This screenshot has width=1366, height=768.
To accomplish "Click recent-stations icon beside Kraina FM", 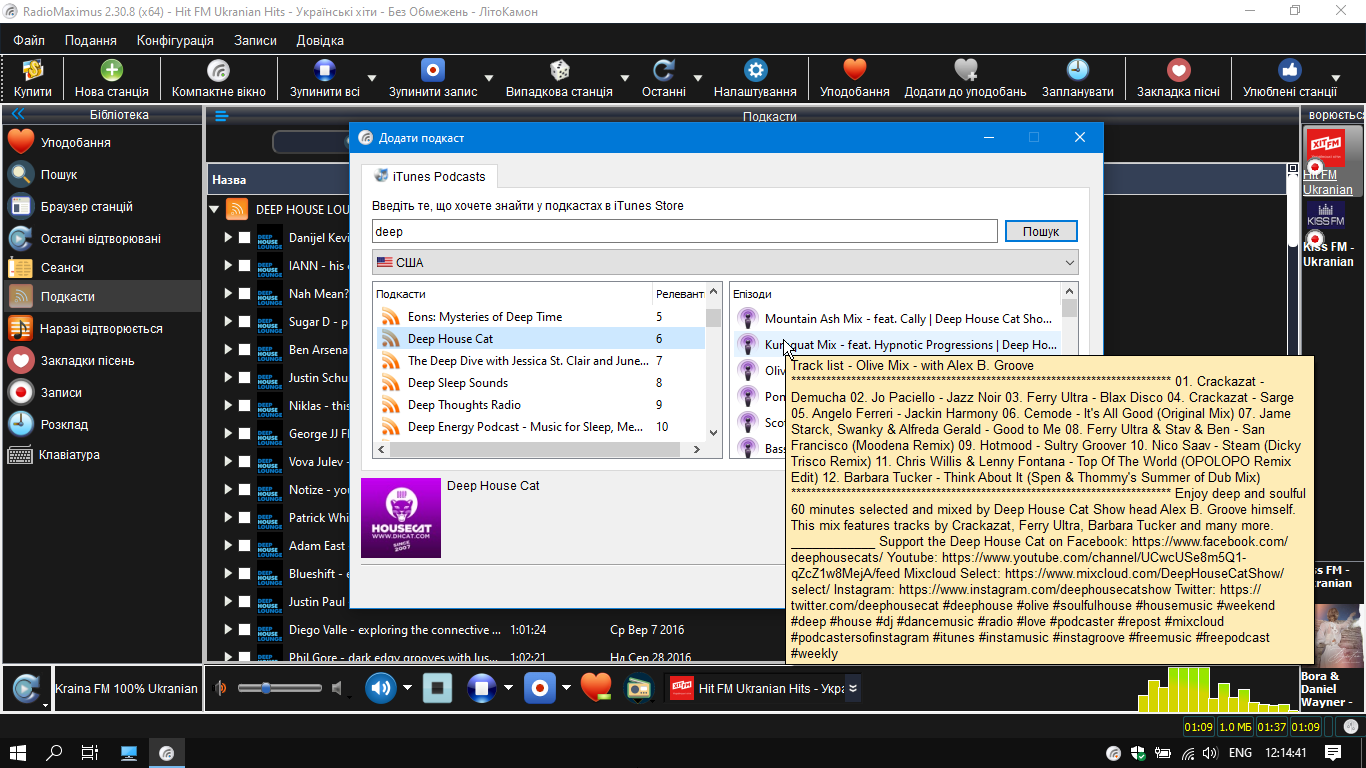I will click(x=25, y=688).
